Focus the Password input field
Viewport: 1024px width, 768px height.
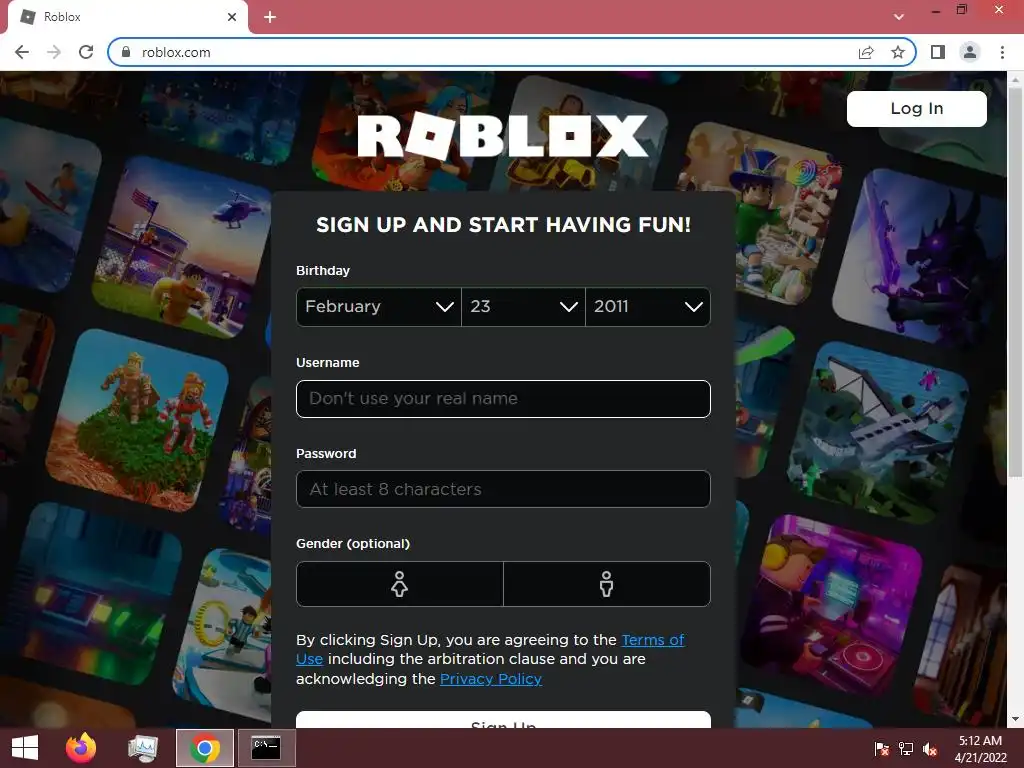503,489
